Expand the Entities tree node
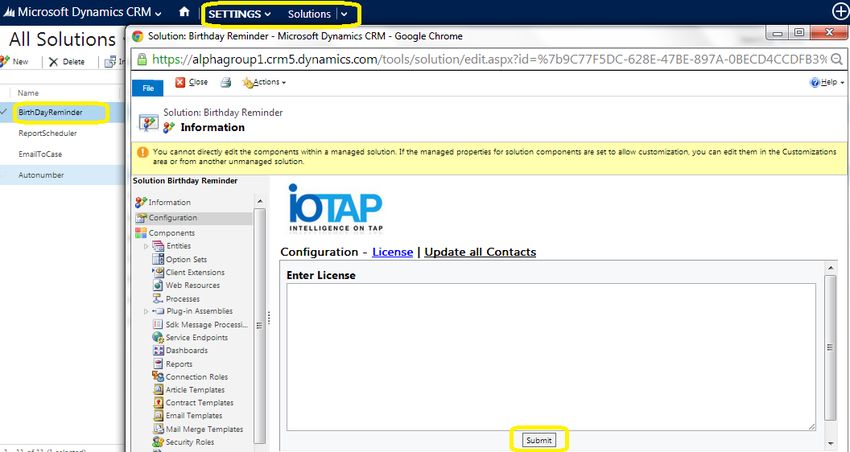Screen dimensions: 850x452 coord(146,246)
